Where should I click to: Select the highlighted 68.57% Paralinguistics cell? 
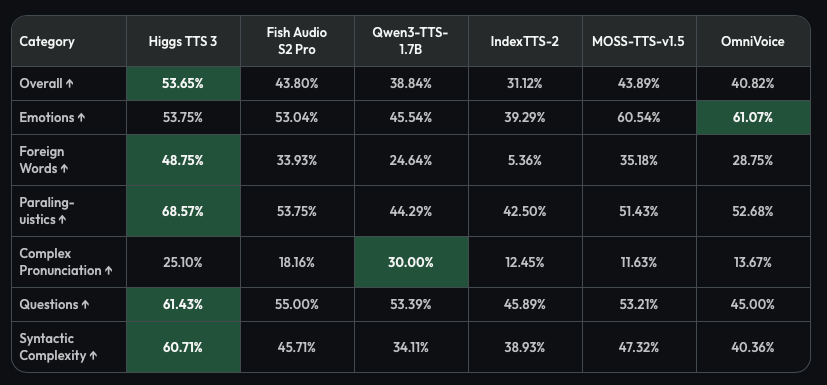coord(183,211)
